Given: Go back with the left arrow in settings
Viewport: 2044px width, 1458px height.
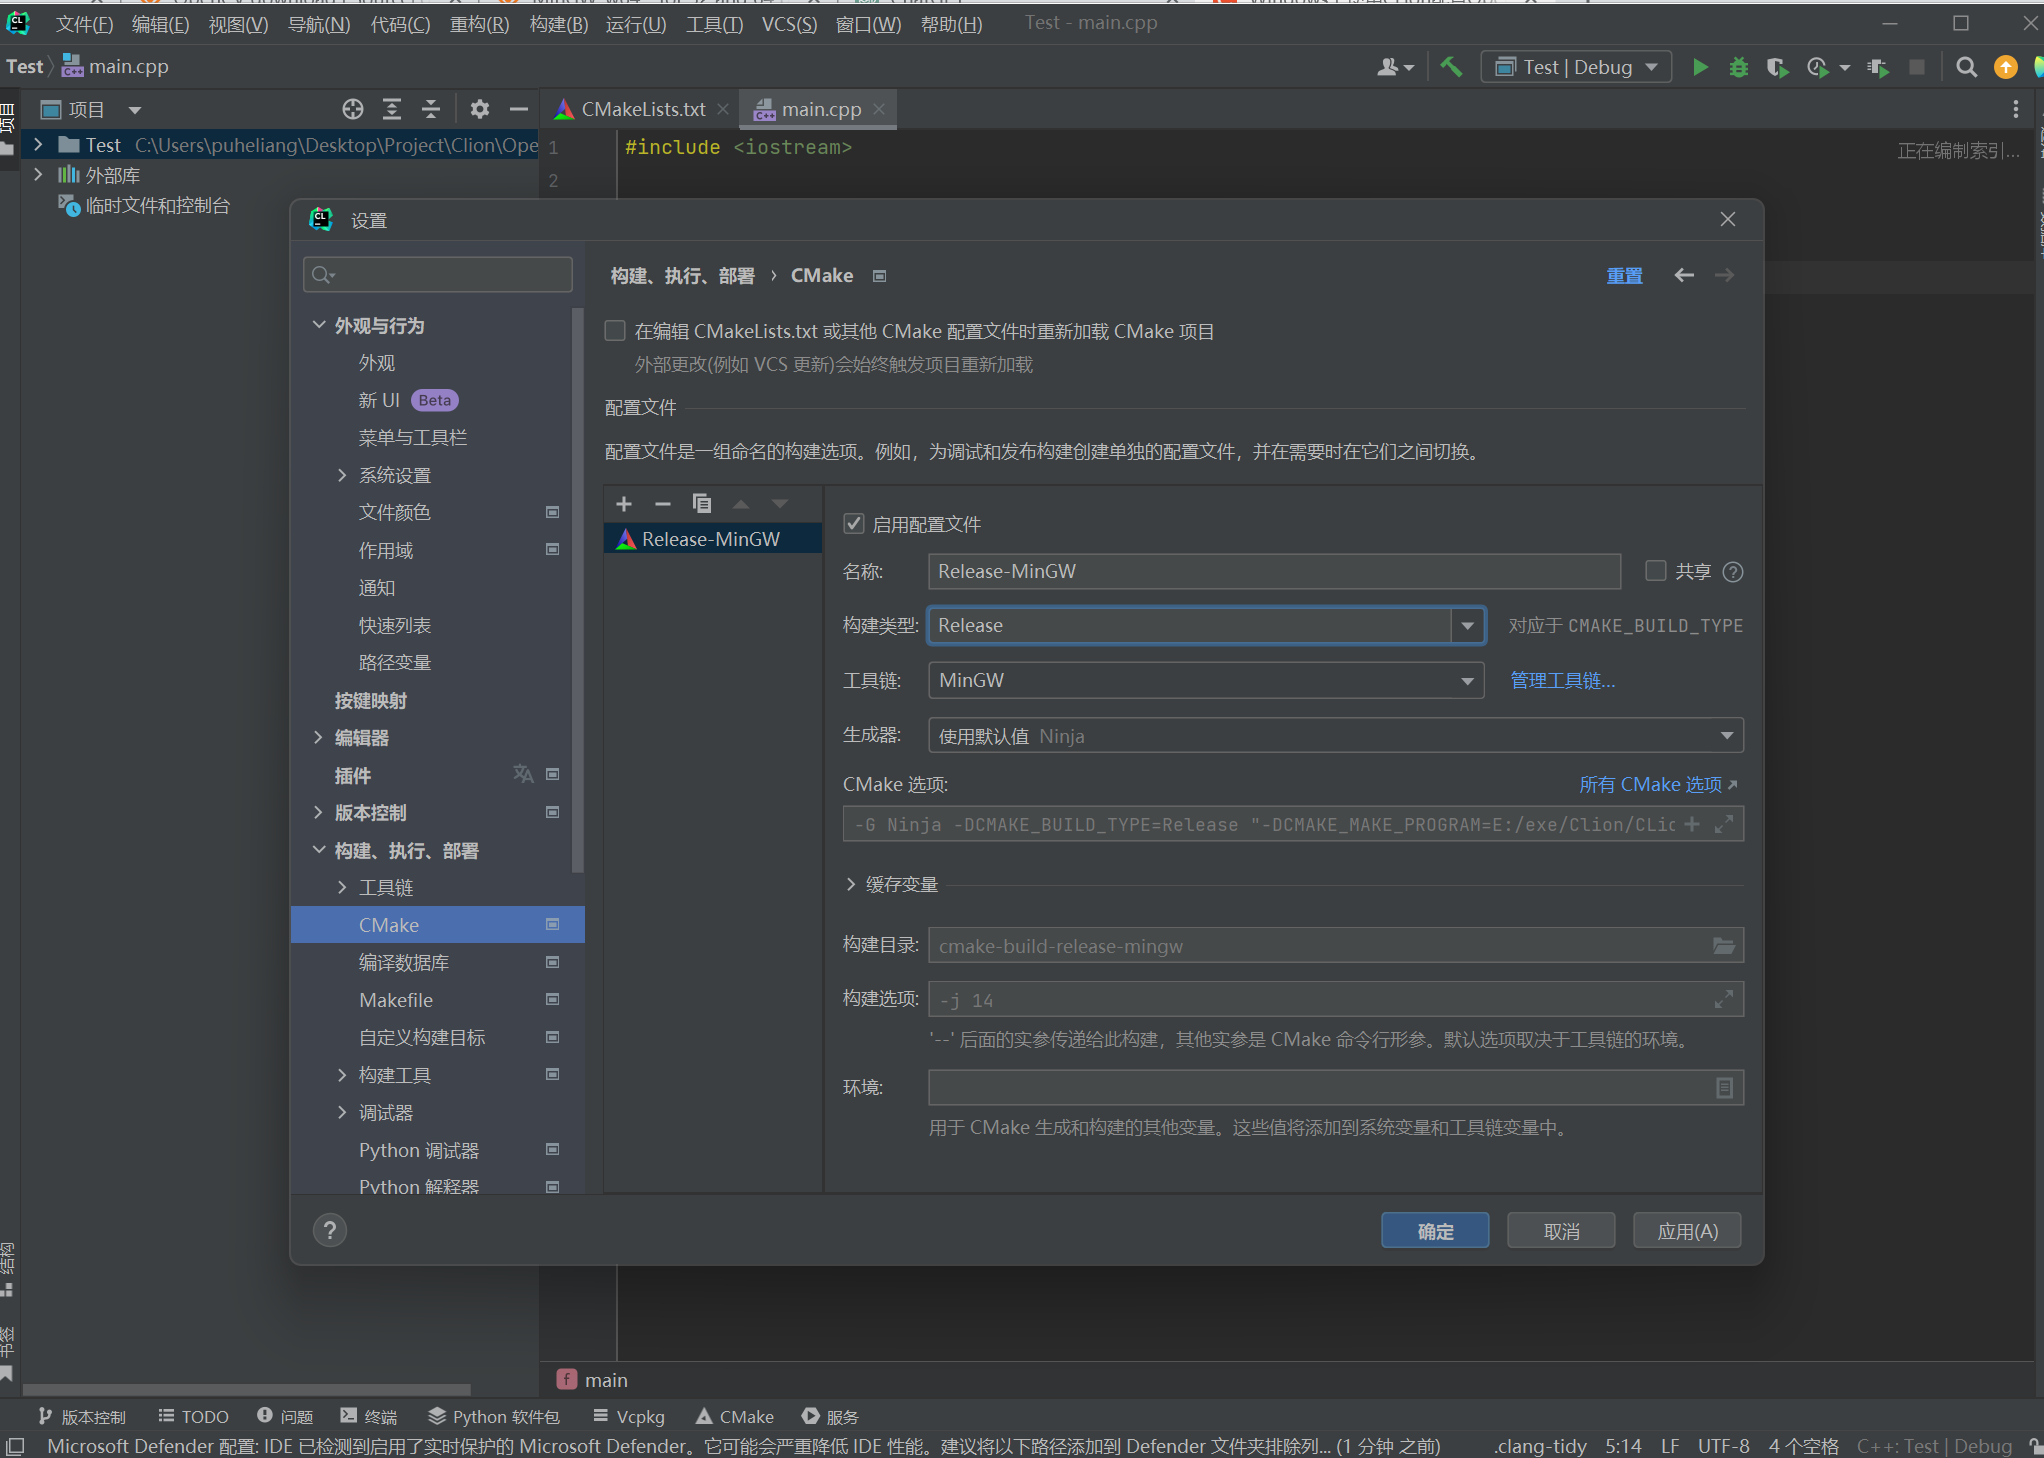Looking at the screenshot, I should coord(1684,275).
